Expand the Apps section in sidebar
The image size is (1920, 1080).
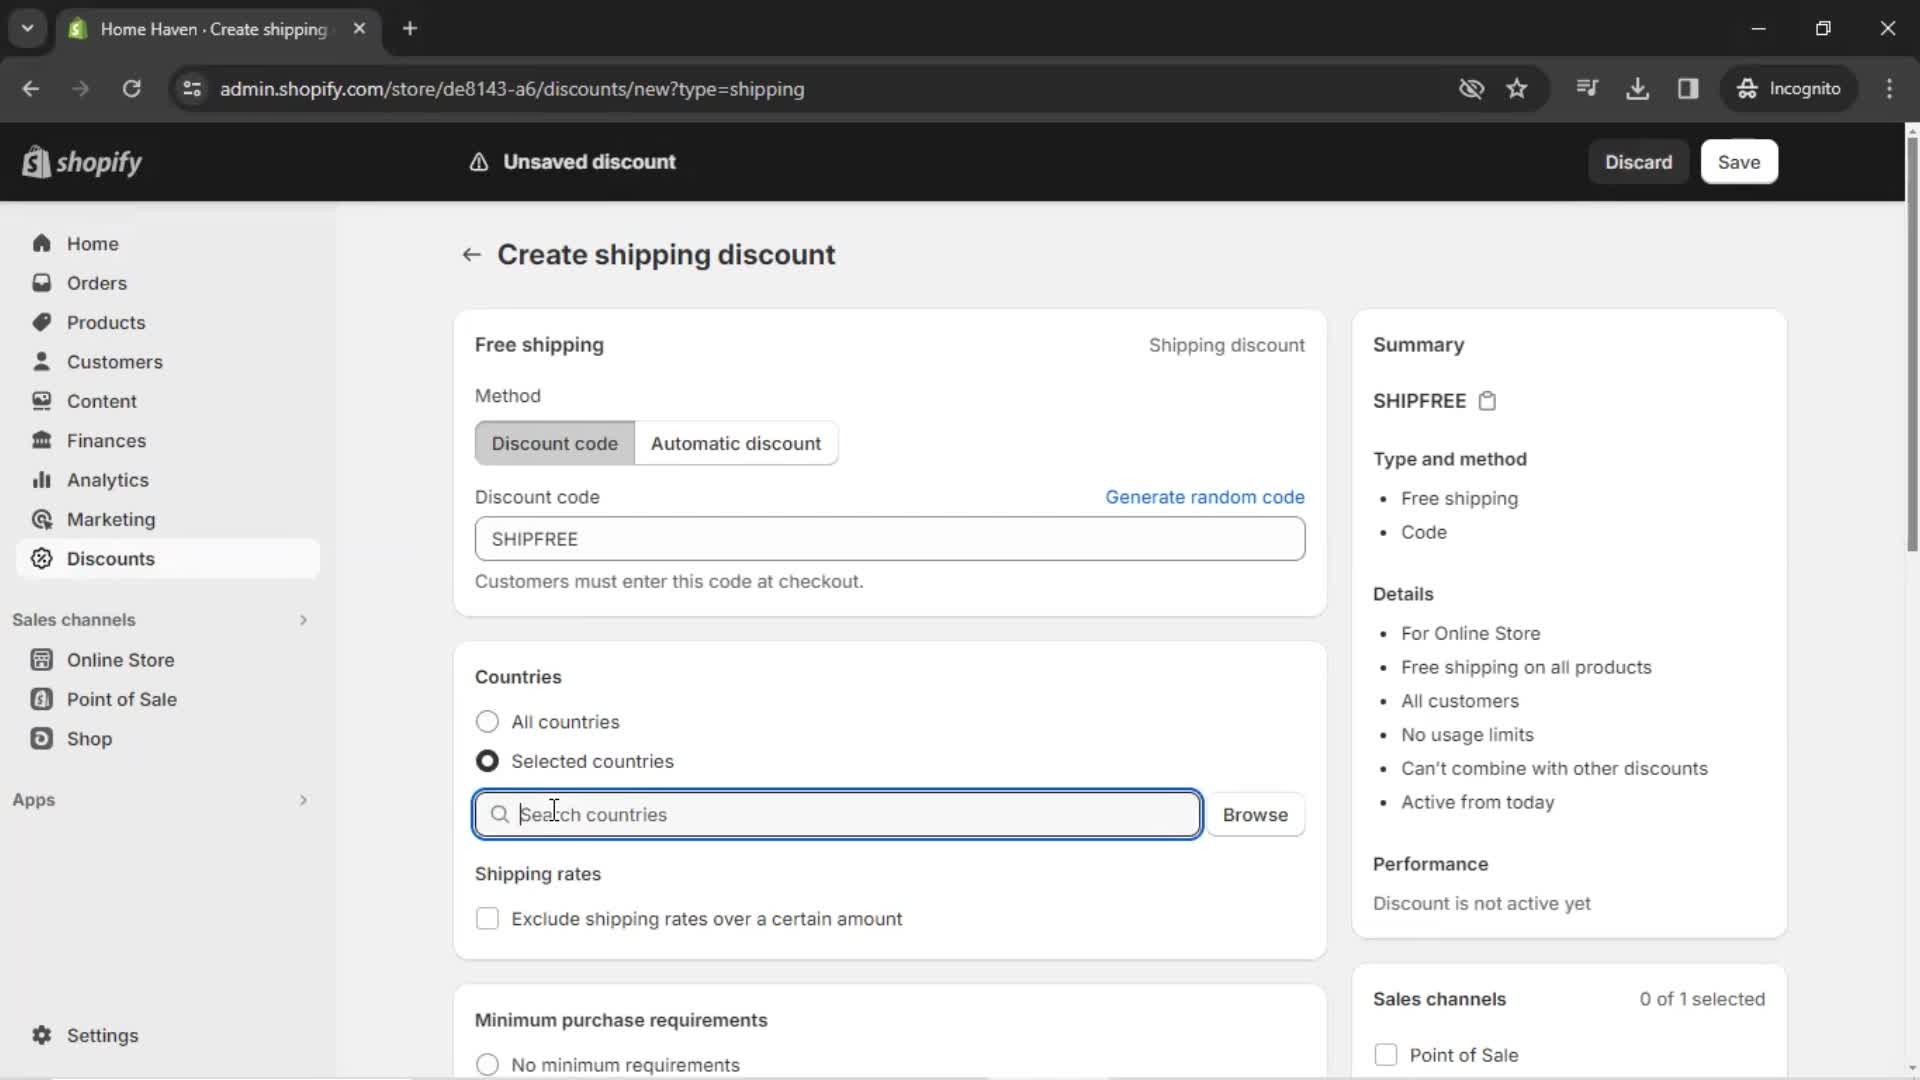pyautogui.click(x=301, y=799)
